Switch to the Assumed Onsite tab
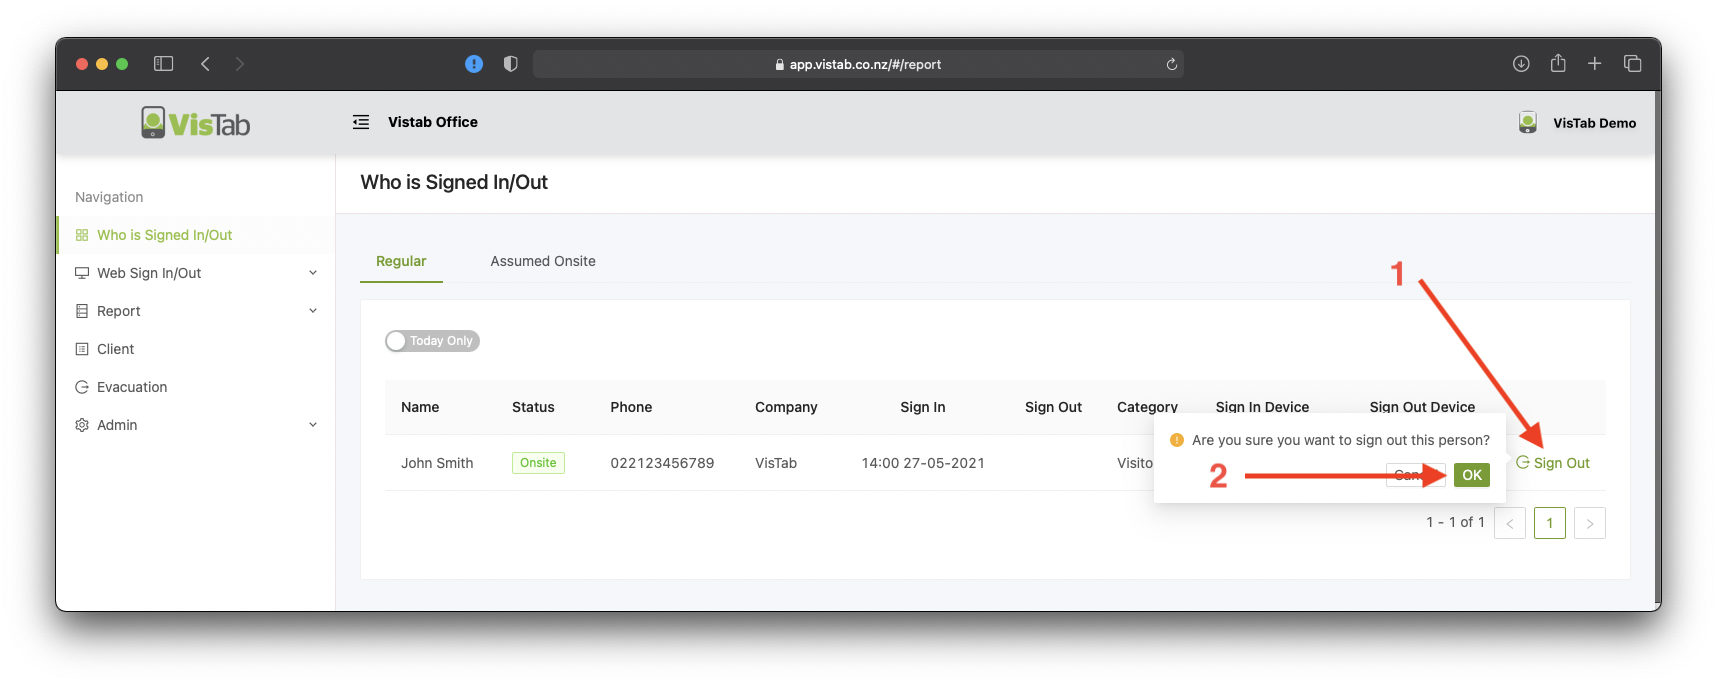Image resolution: width=1717 pixels, height=685 pixels. 543,261
